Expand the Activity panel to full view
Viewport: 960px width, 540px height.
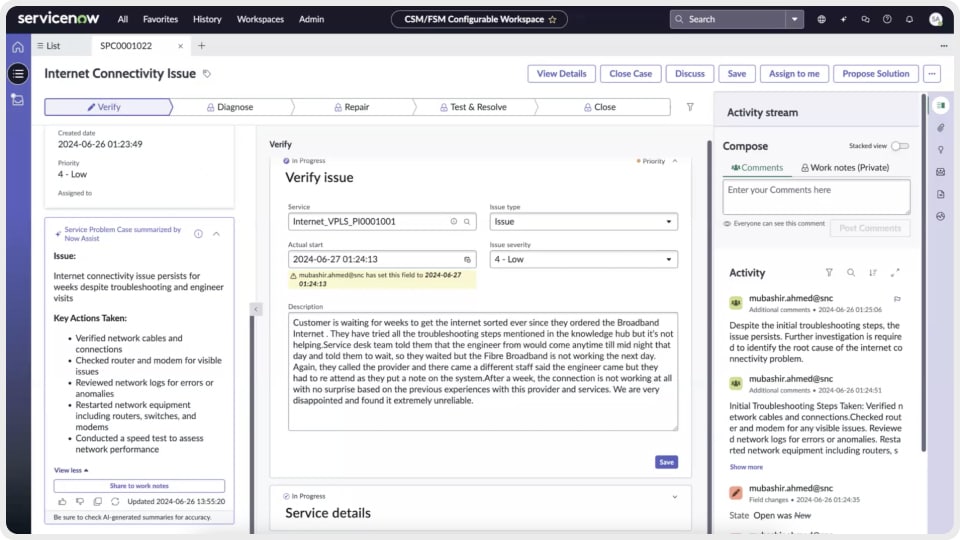click(x=895, y=272)
